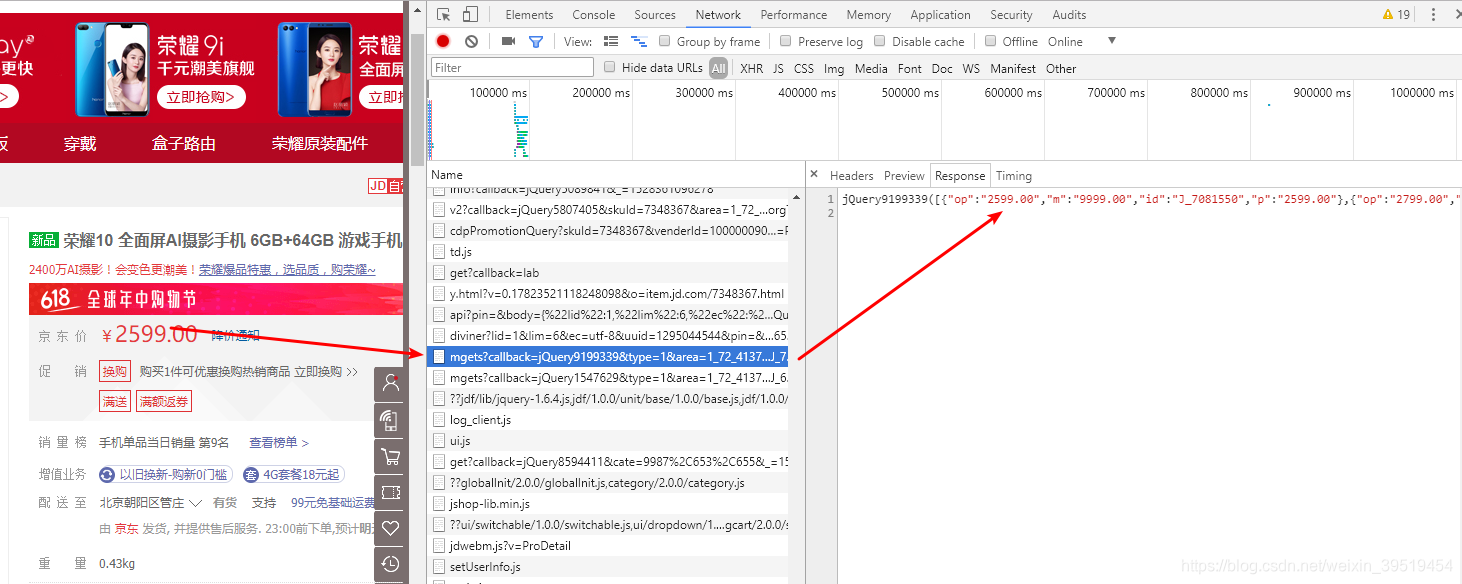The width and height of the screenshot is (1462, 584).
Task: Open the Application tab
Action: click(x=940, y=14)
